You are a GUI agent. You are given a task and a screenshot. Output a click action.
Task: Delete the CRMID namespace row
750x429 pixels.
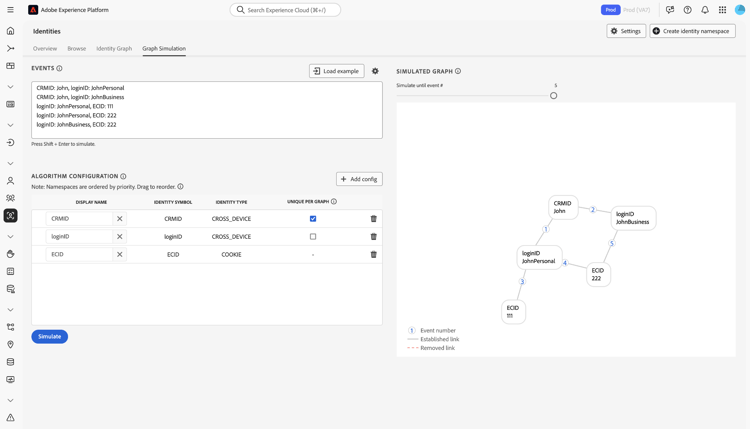(374, 219)
